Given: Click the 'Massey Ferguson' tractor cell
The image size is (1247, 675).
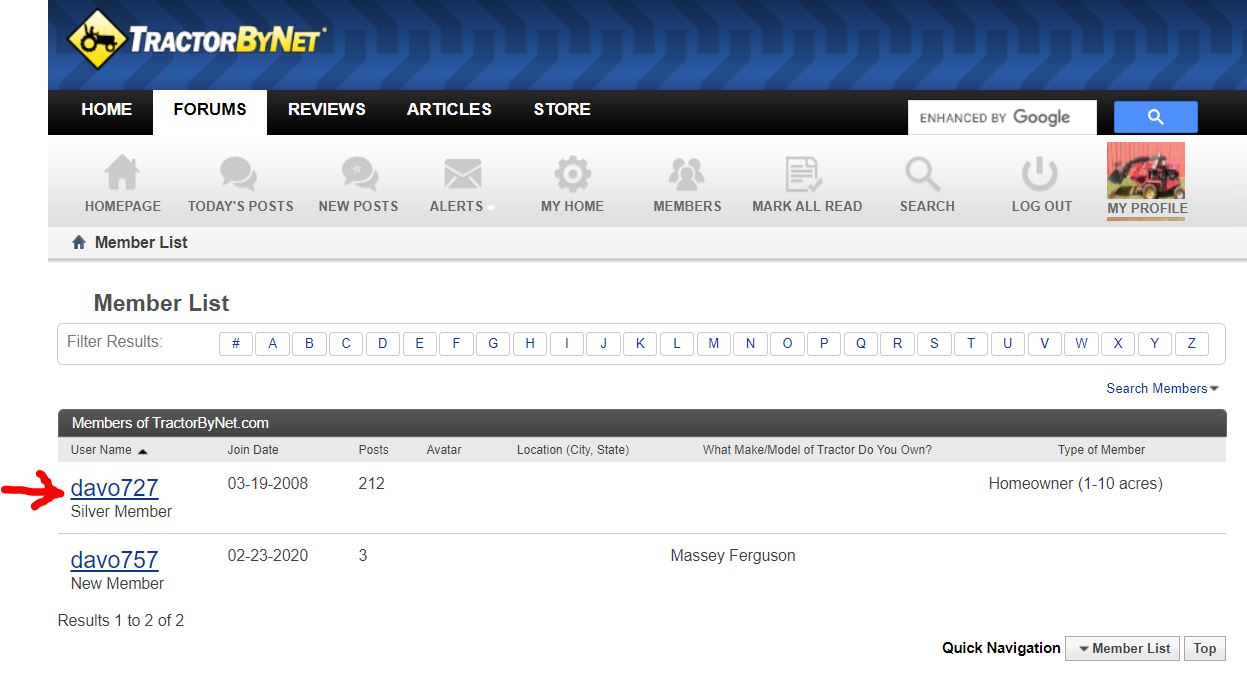Looking at the screenshot, I should click(x=733, y=555).
